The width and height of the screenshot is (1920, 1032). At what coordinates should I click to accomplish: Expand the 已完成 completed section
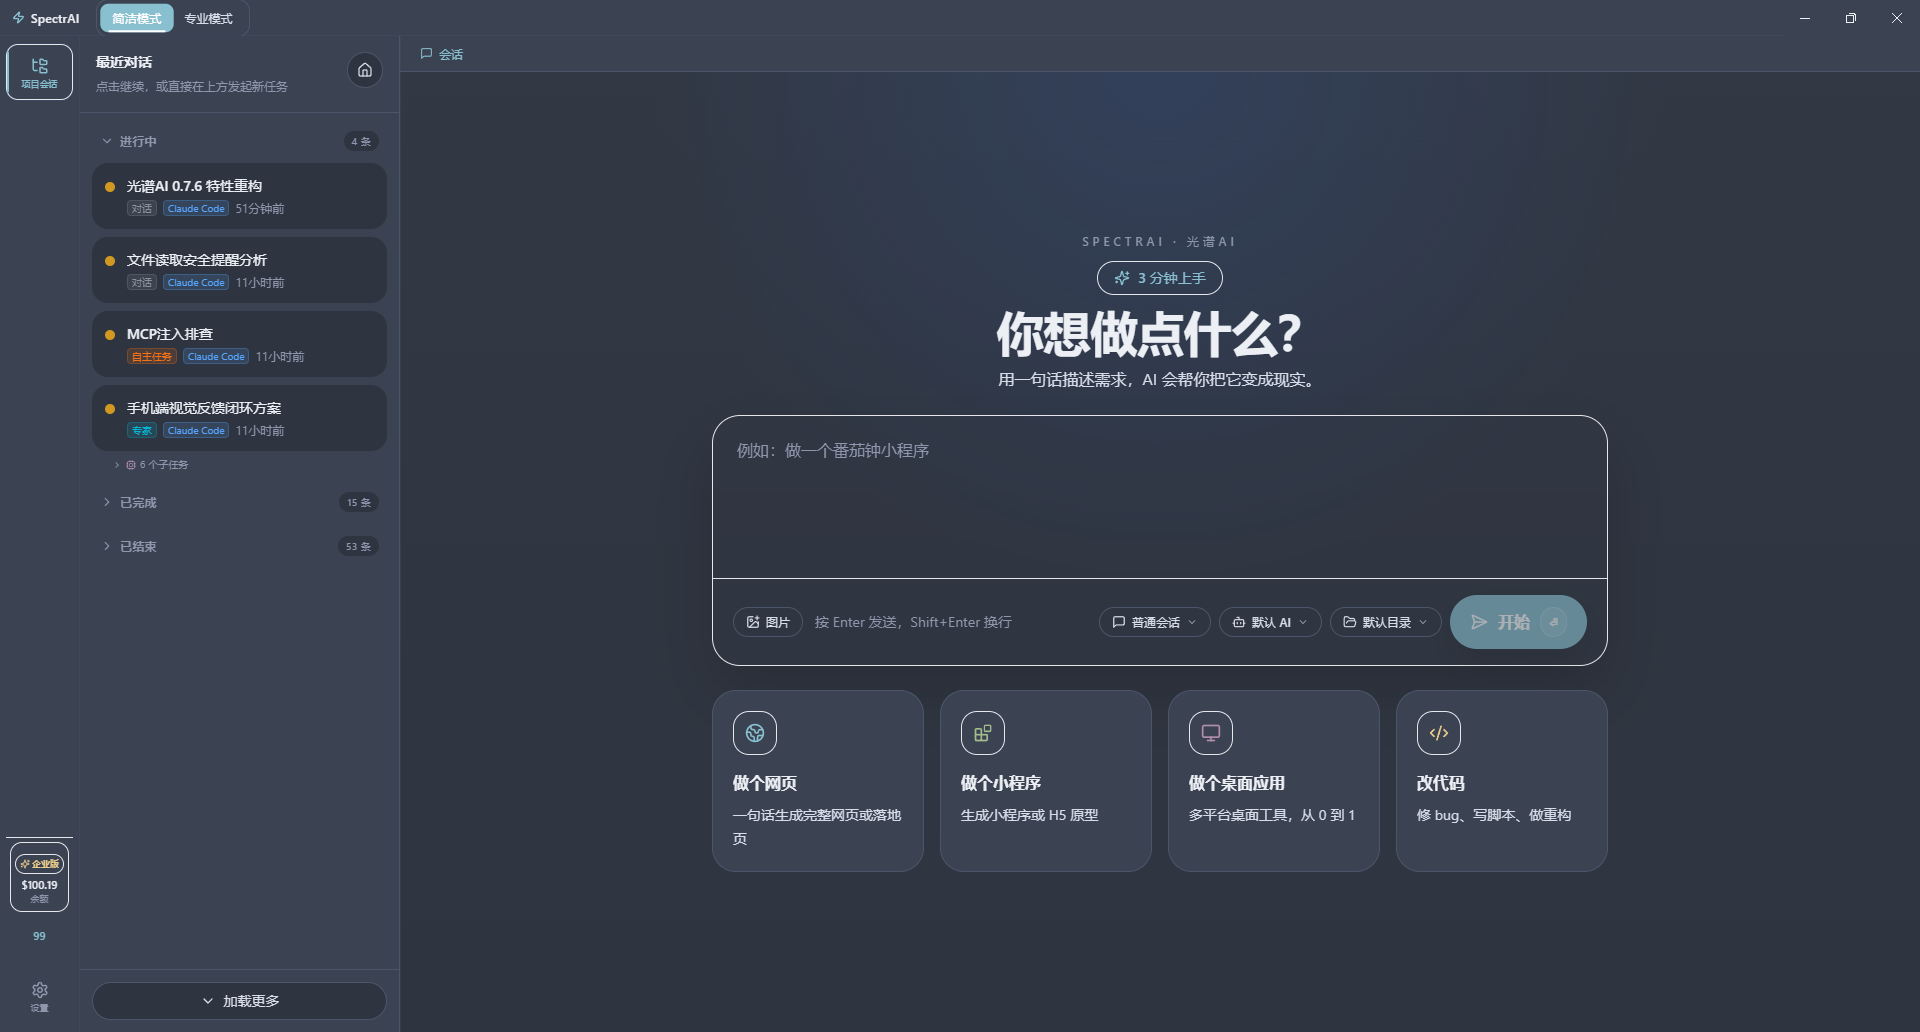point(137,502)
